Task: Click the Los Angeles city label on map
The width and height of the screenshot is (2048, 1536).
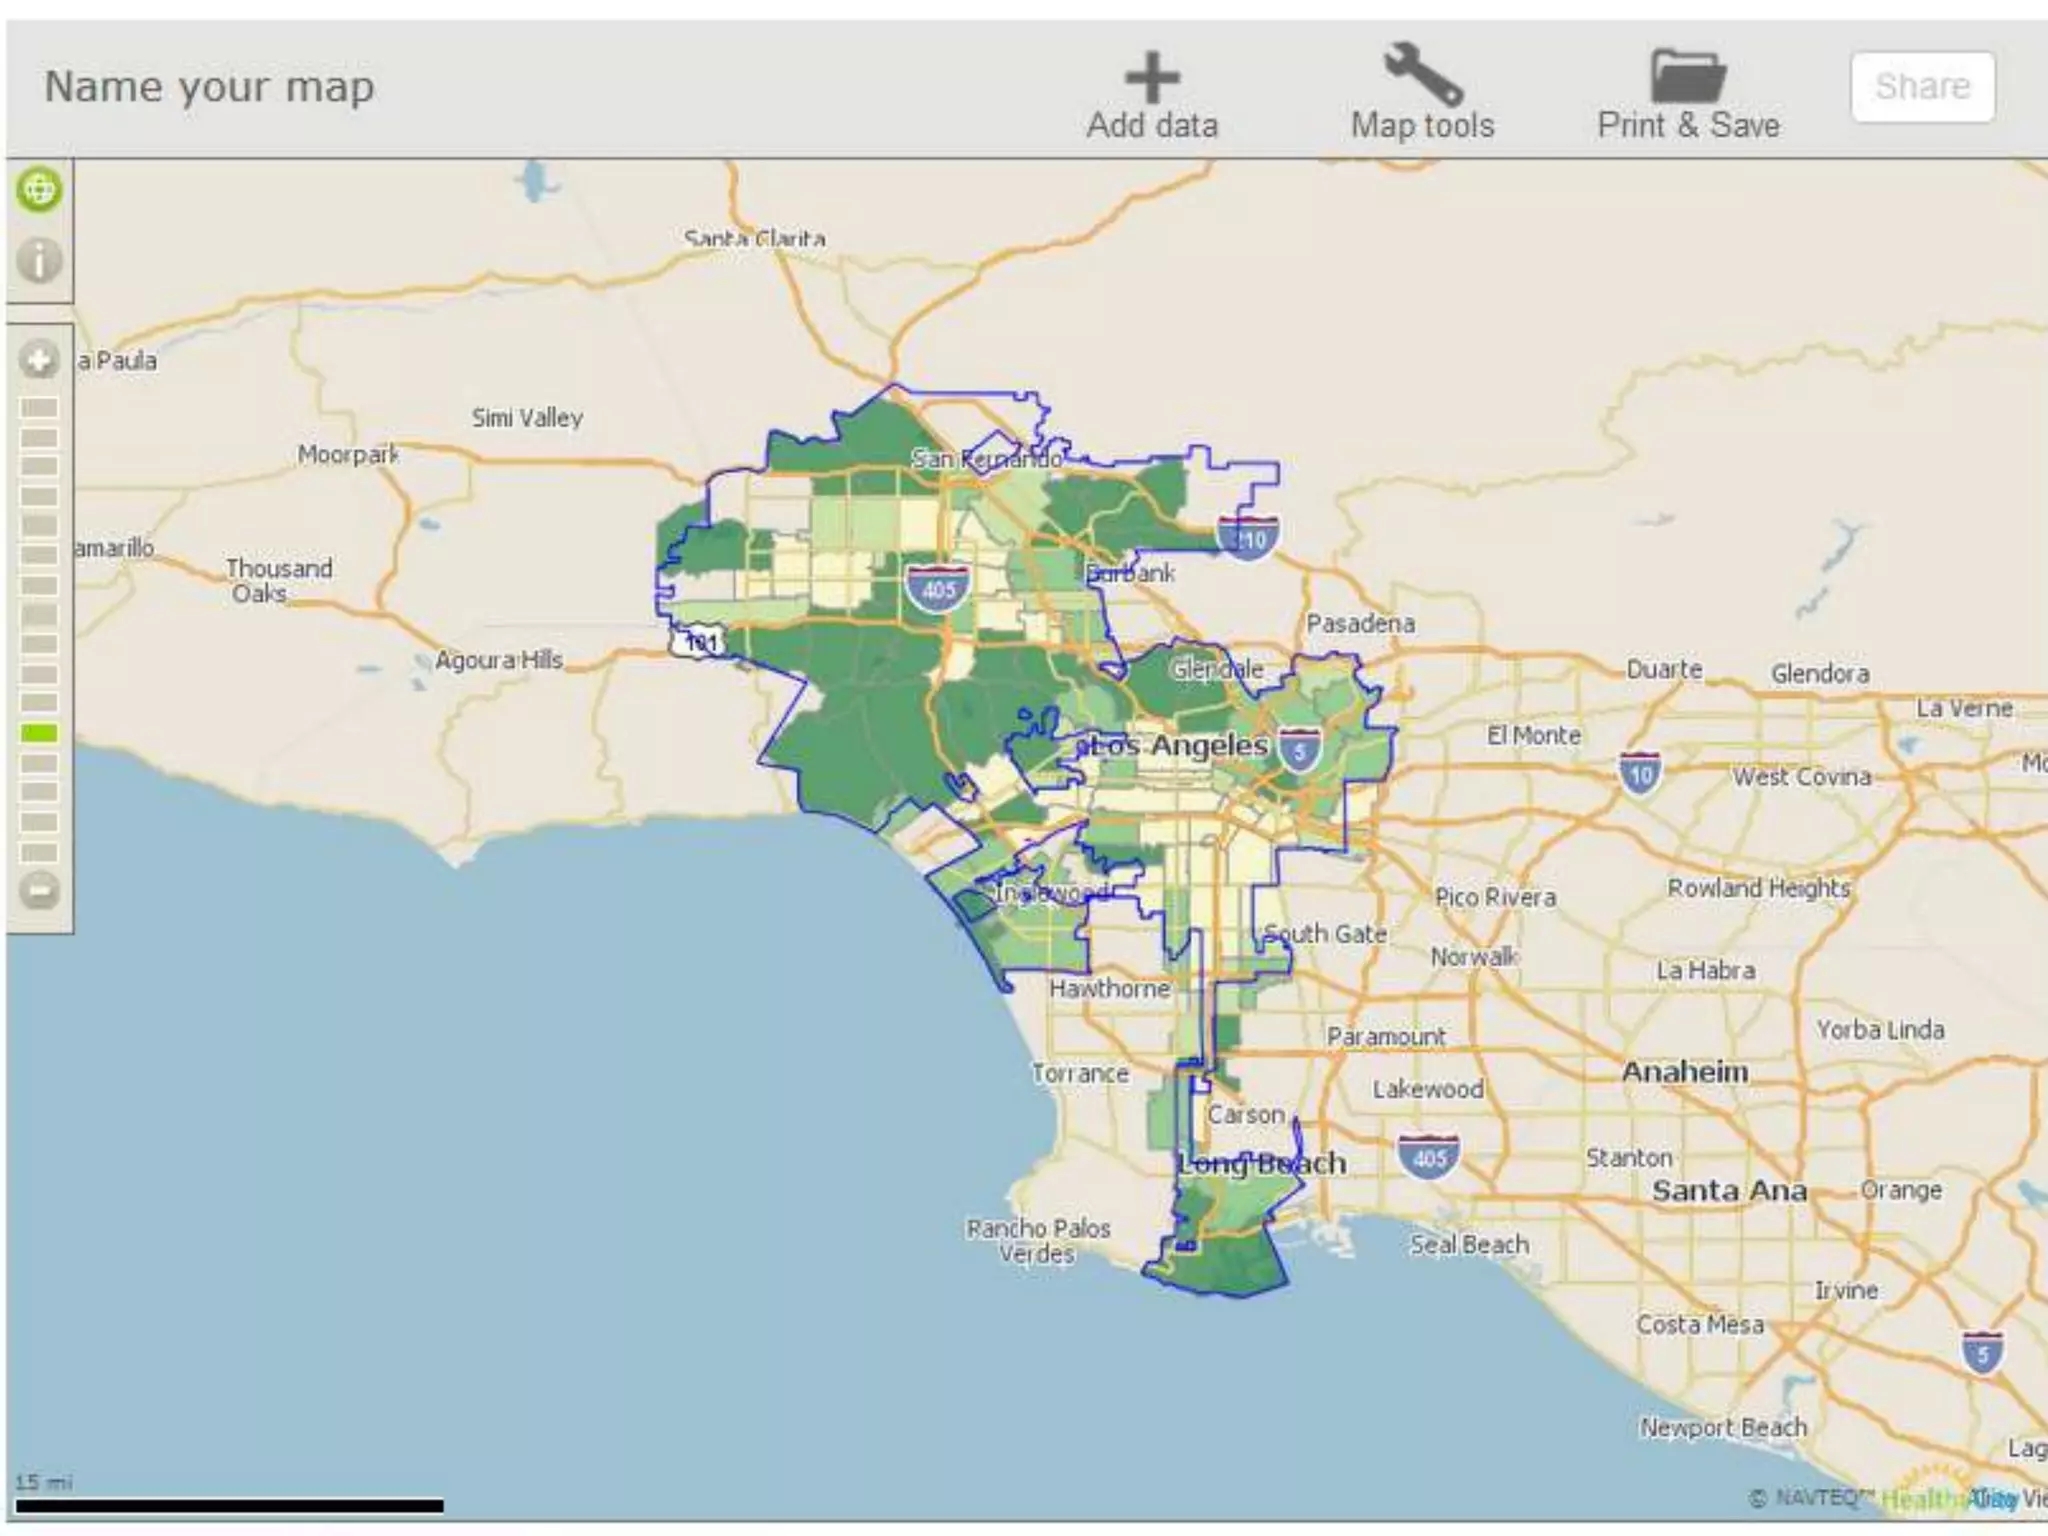Action: pyautogui.click(x=1180, y=745)
